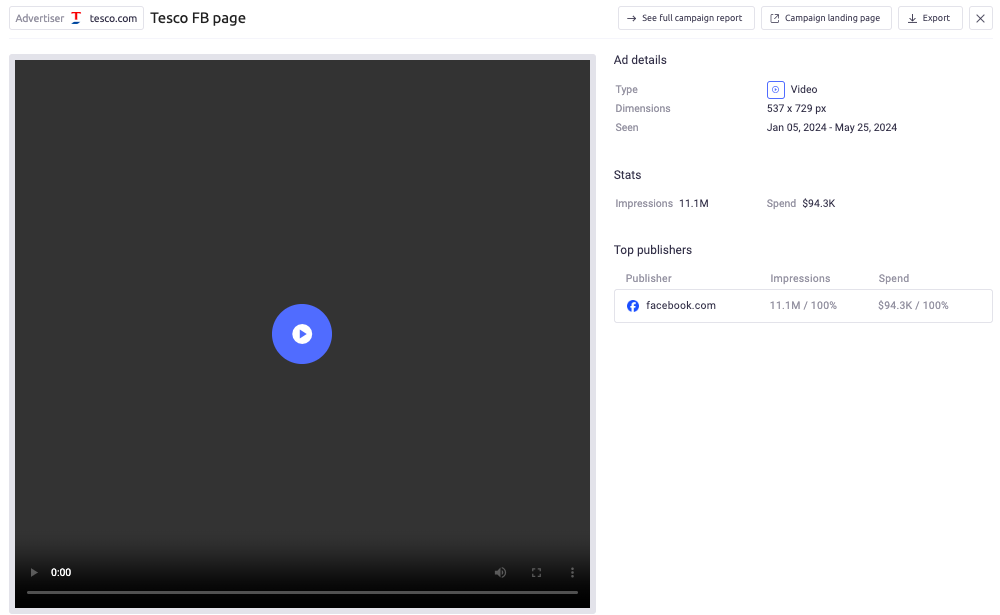This screenshot has height=615, width=1000.
Task: Click the Tesco logo icon beside advertiser
Action: point(76,18)
